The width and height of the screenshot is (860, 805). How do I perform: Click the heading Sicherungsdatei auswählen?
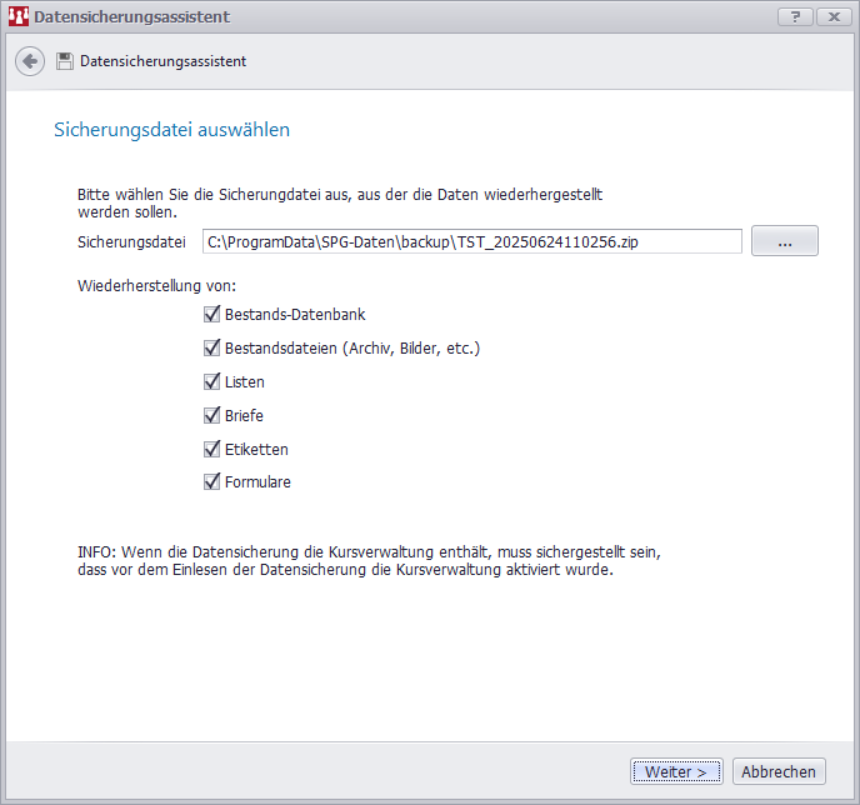[x=171, y=130]
